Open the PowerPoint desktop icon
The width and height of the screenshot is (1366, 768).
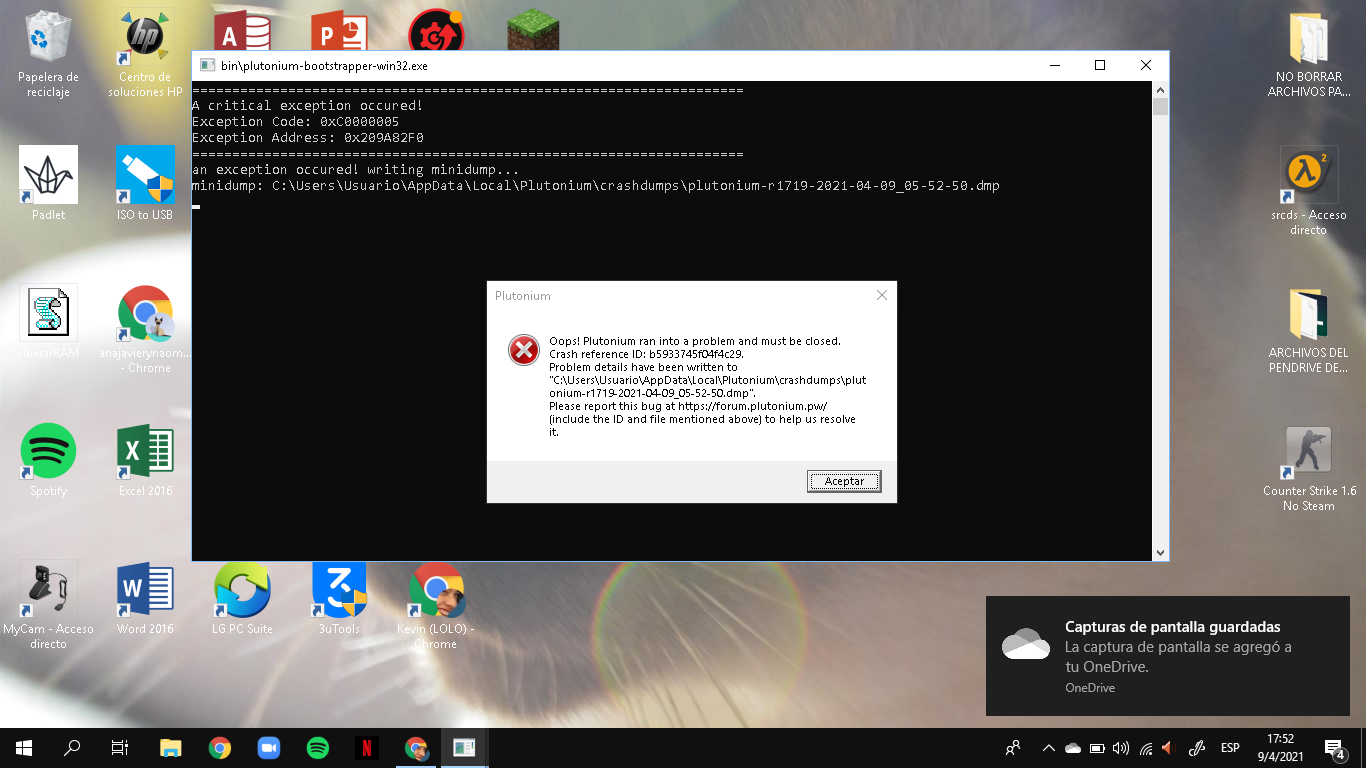(341, 30)
